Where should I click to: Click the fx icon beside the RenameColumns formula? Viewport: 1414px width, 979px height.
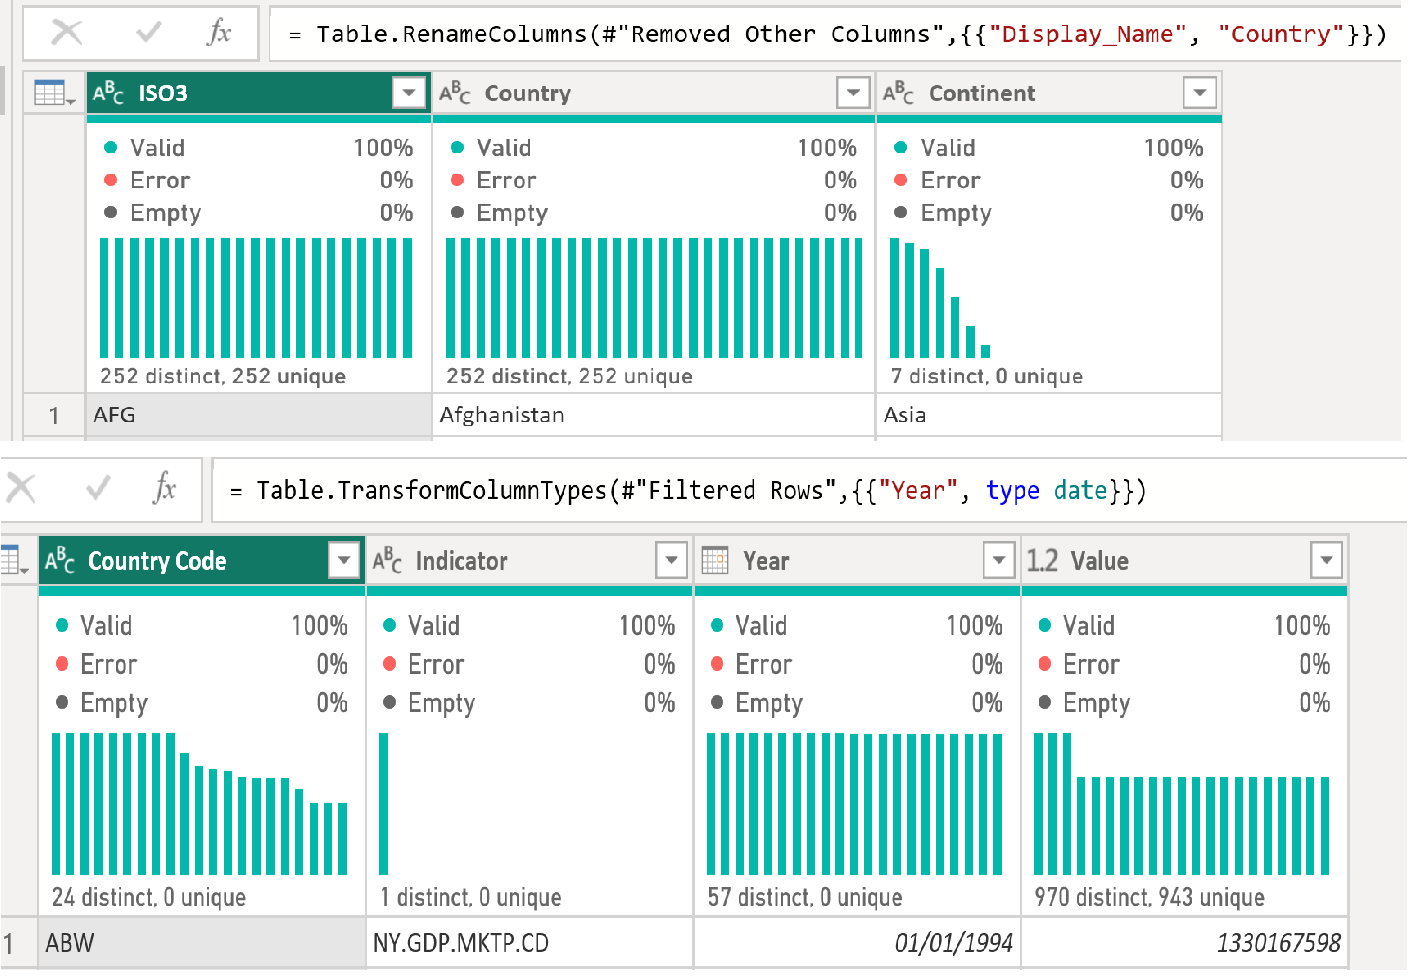[x=219, y=33]
